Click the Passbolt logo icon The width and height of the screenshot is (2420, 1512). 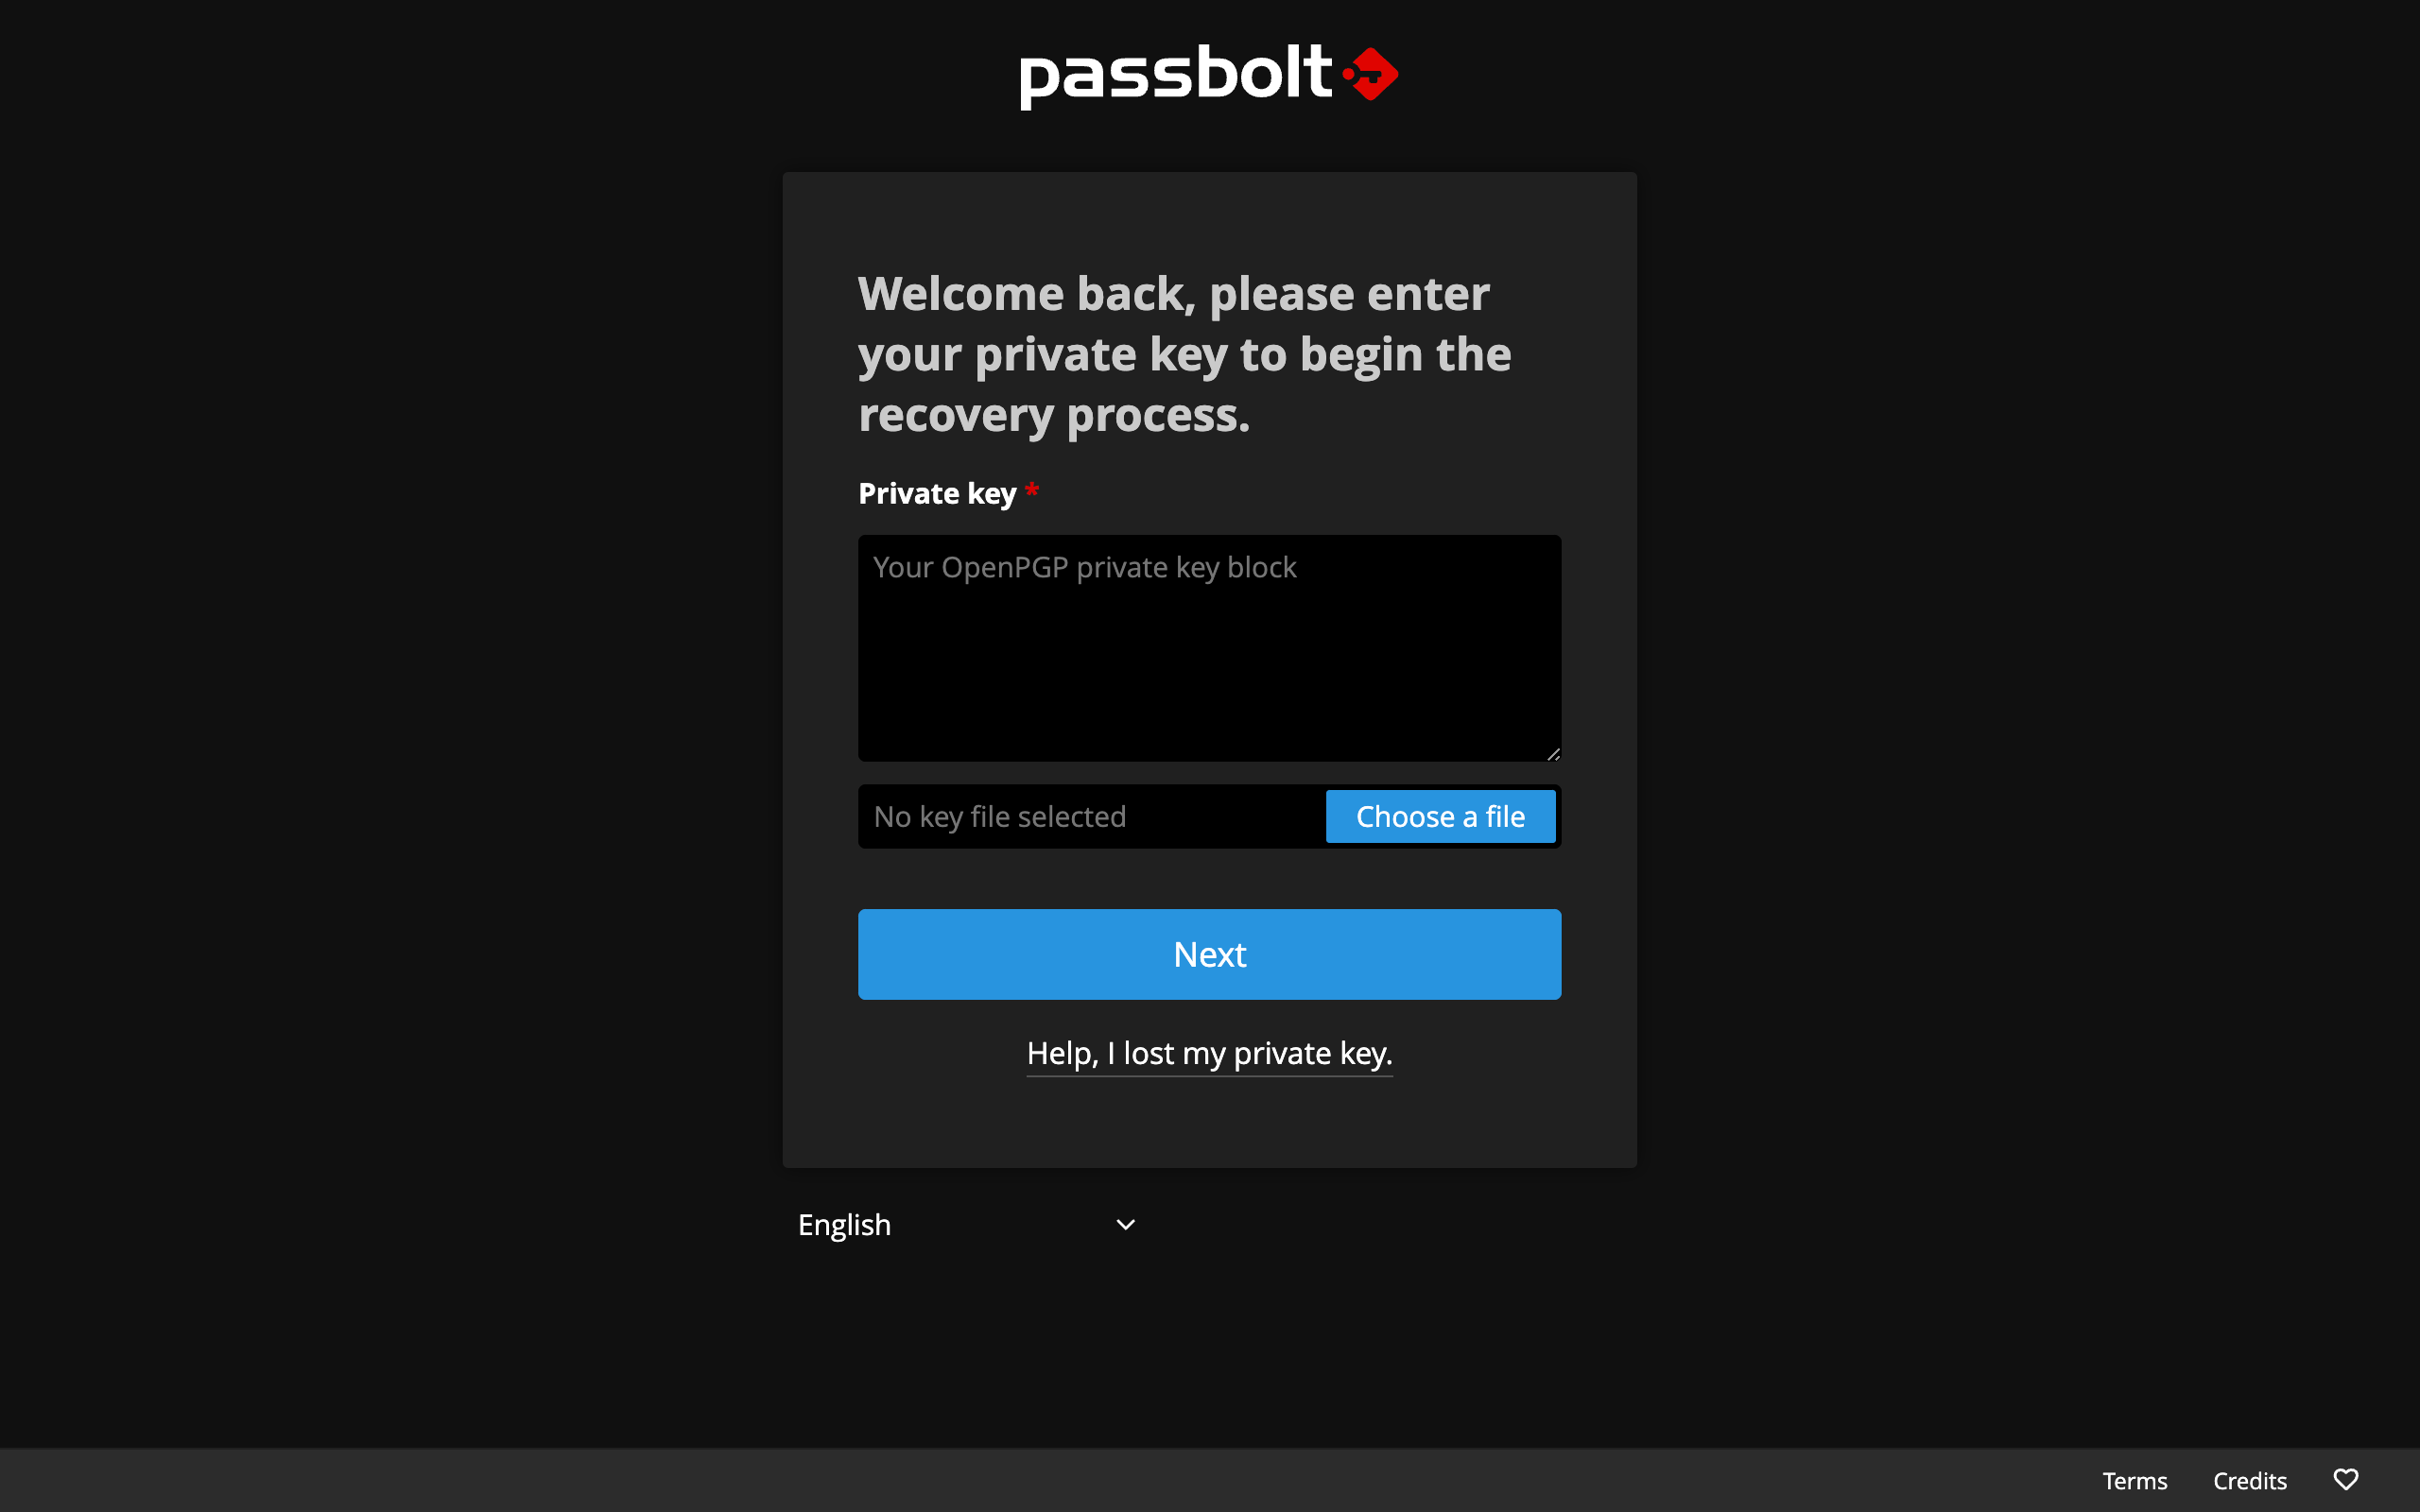pyautogui.click(x=1376, y=73)
